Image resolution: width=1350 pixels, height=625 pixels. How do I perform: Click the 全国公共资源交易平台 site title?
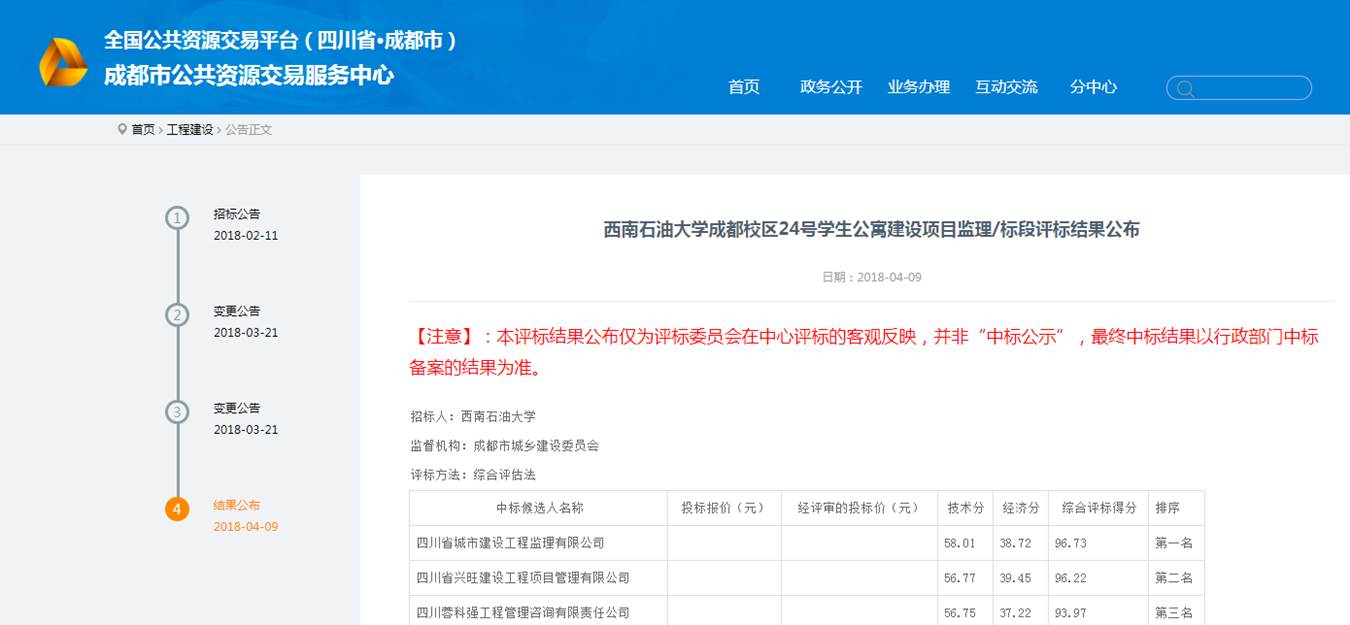point(281,41)
